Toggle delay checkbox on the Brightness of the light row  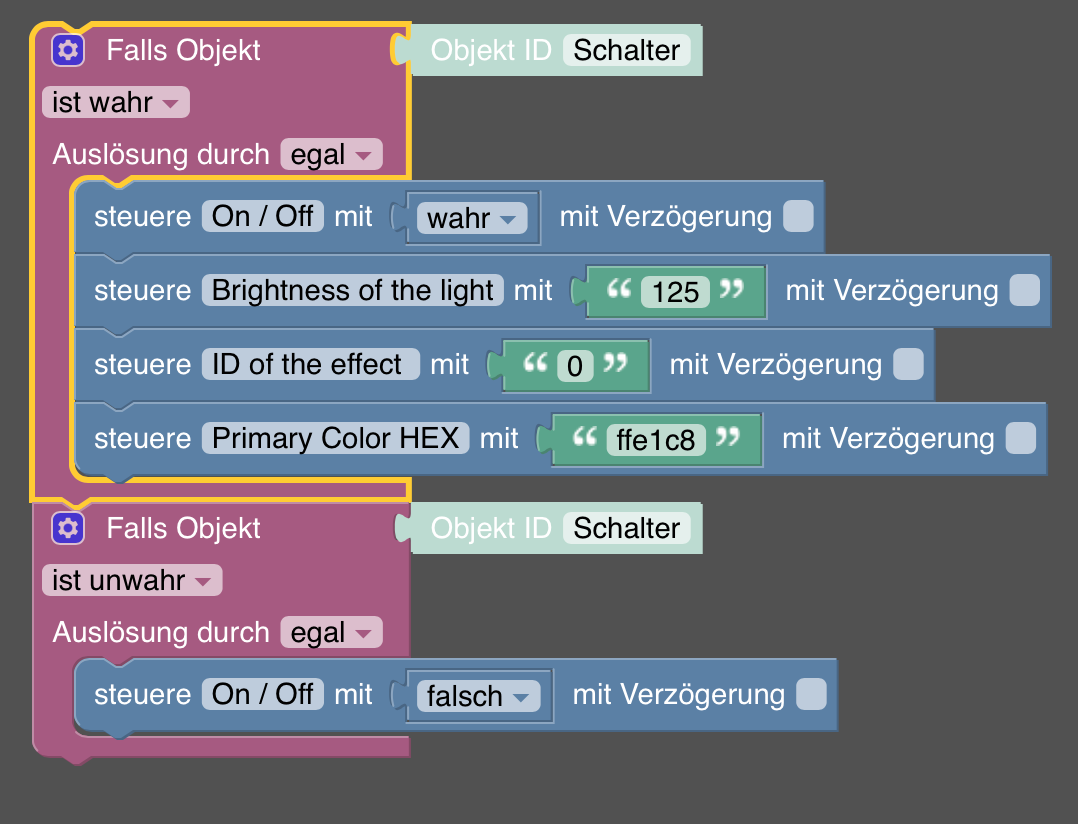point(1024,290)
